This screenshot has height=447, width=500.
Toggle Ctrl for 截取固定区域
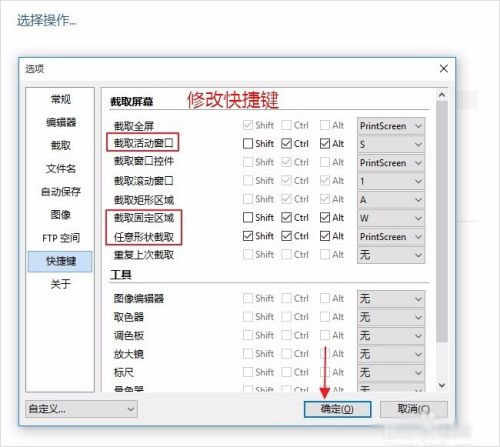[286, 218]
